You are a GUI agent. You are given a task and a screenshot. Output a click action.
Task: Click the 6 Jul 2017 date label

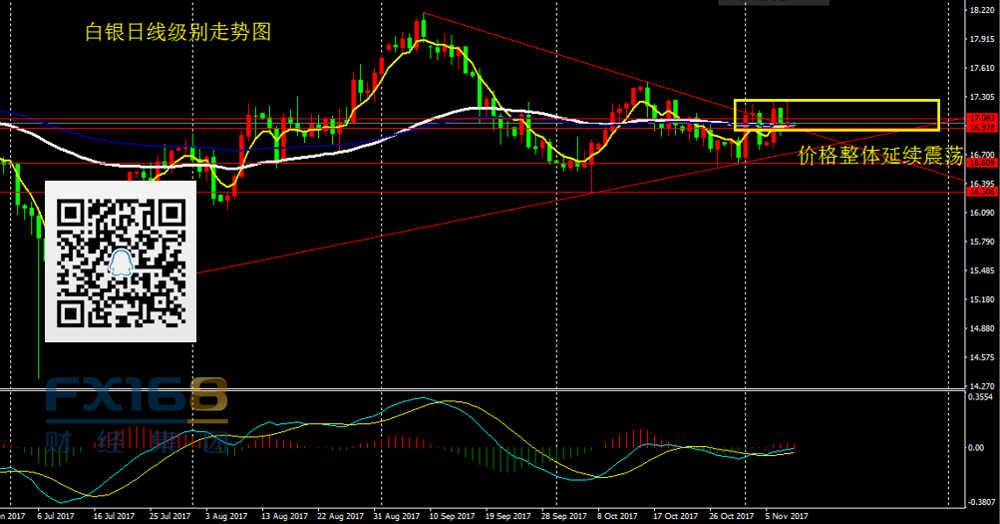(x=54, y=516)
